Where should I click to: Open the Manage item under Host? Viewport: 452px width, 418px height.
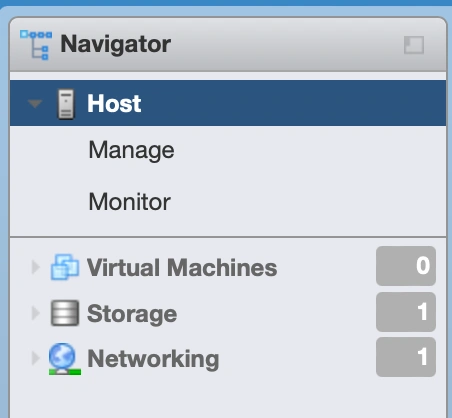(131, 150)
